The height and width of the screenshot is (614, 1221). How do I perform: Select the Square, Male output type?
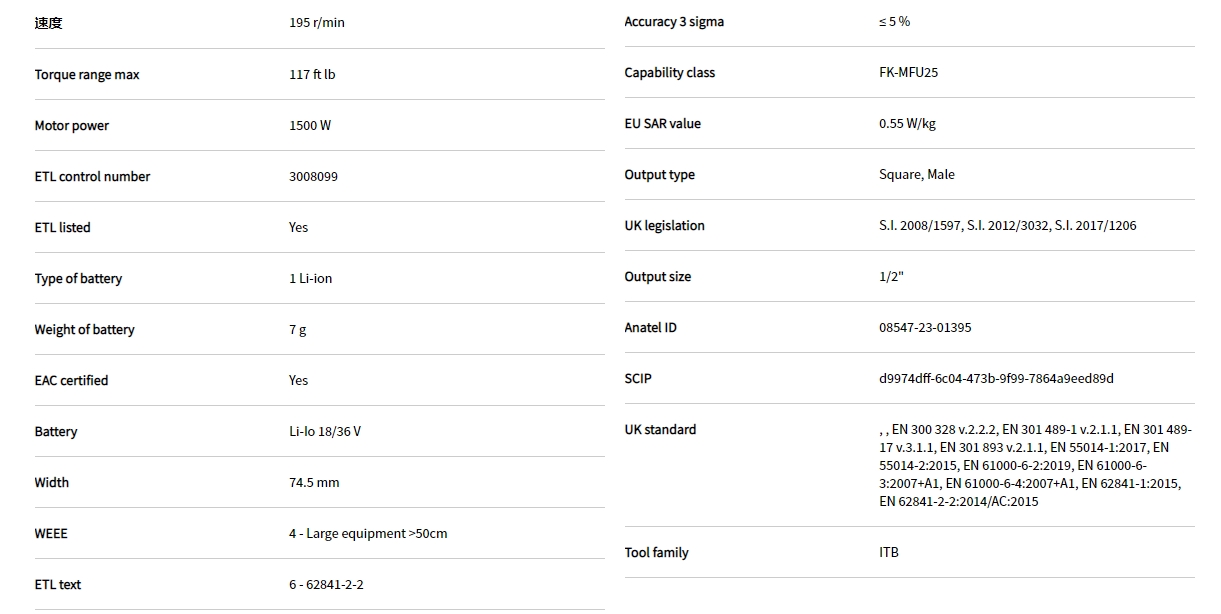point(916,175)
